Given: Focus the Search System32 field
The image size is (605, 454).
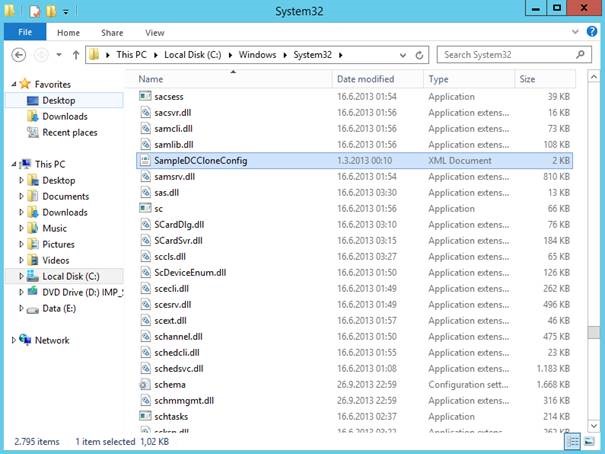Looking at the screenshot, I should pyautogui.click(x=514, y=55).
